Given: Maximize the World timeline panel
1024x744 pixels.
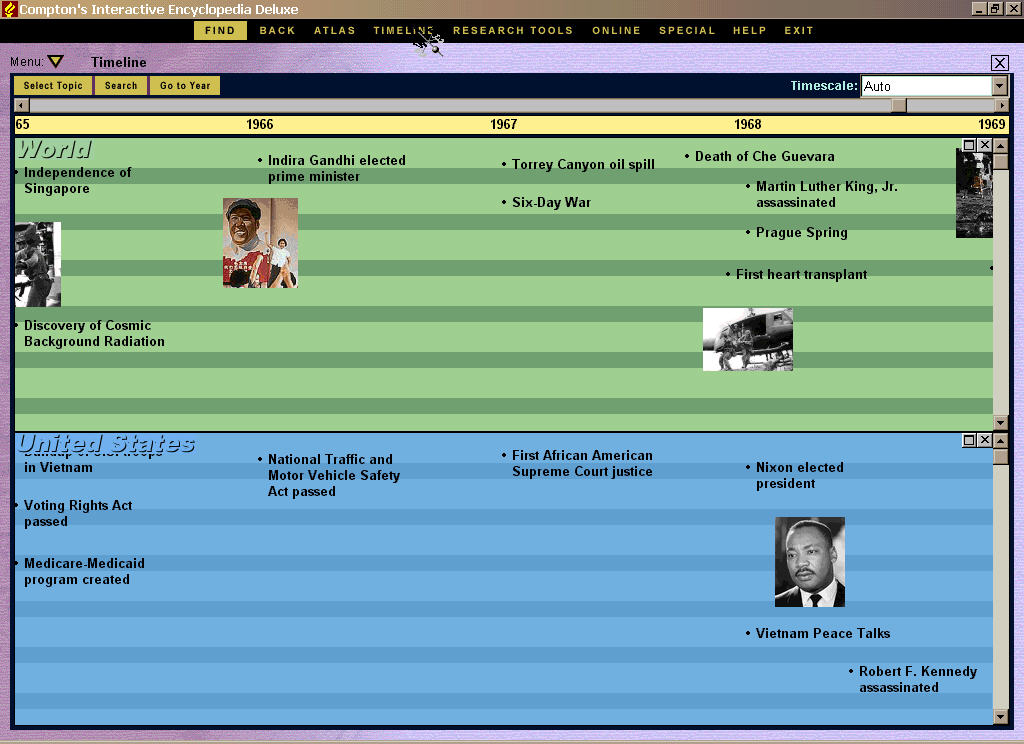Looking at the screenshot, I should [x=969, y=145].
